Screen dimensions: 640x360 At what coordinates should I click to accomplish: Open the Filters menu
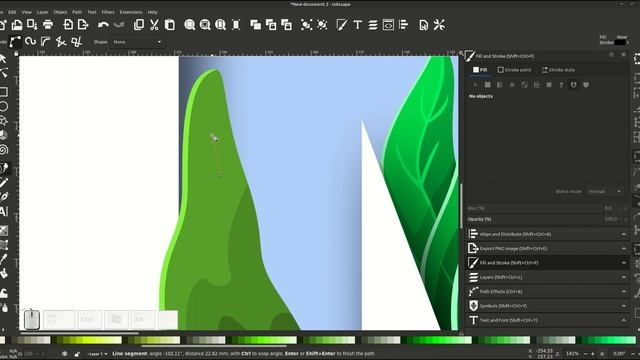[108, 12]
